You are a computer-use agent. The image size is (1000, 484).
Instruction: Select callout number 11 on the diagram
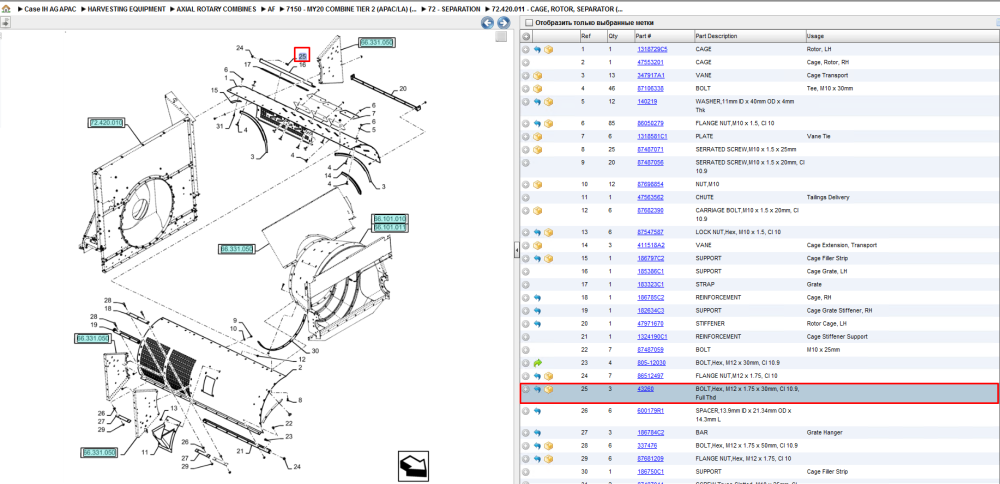tap(144, 452)
